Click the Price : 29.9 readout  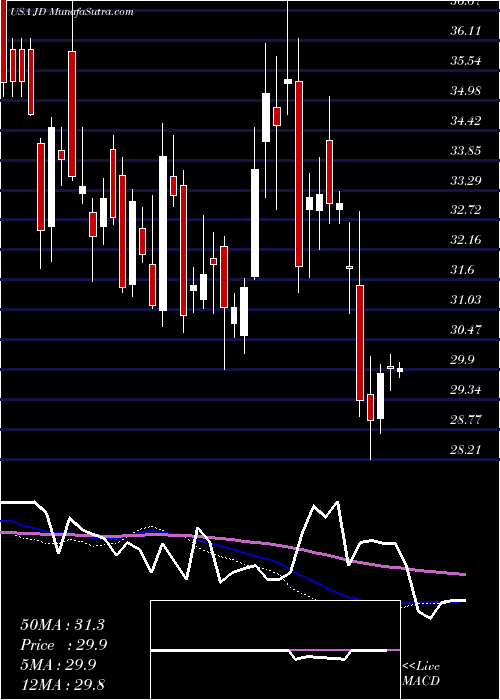click(x=64, y=645)
